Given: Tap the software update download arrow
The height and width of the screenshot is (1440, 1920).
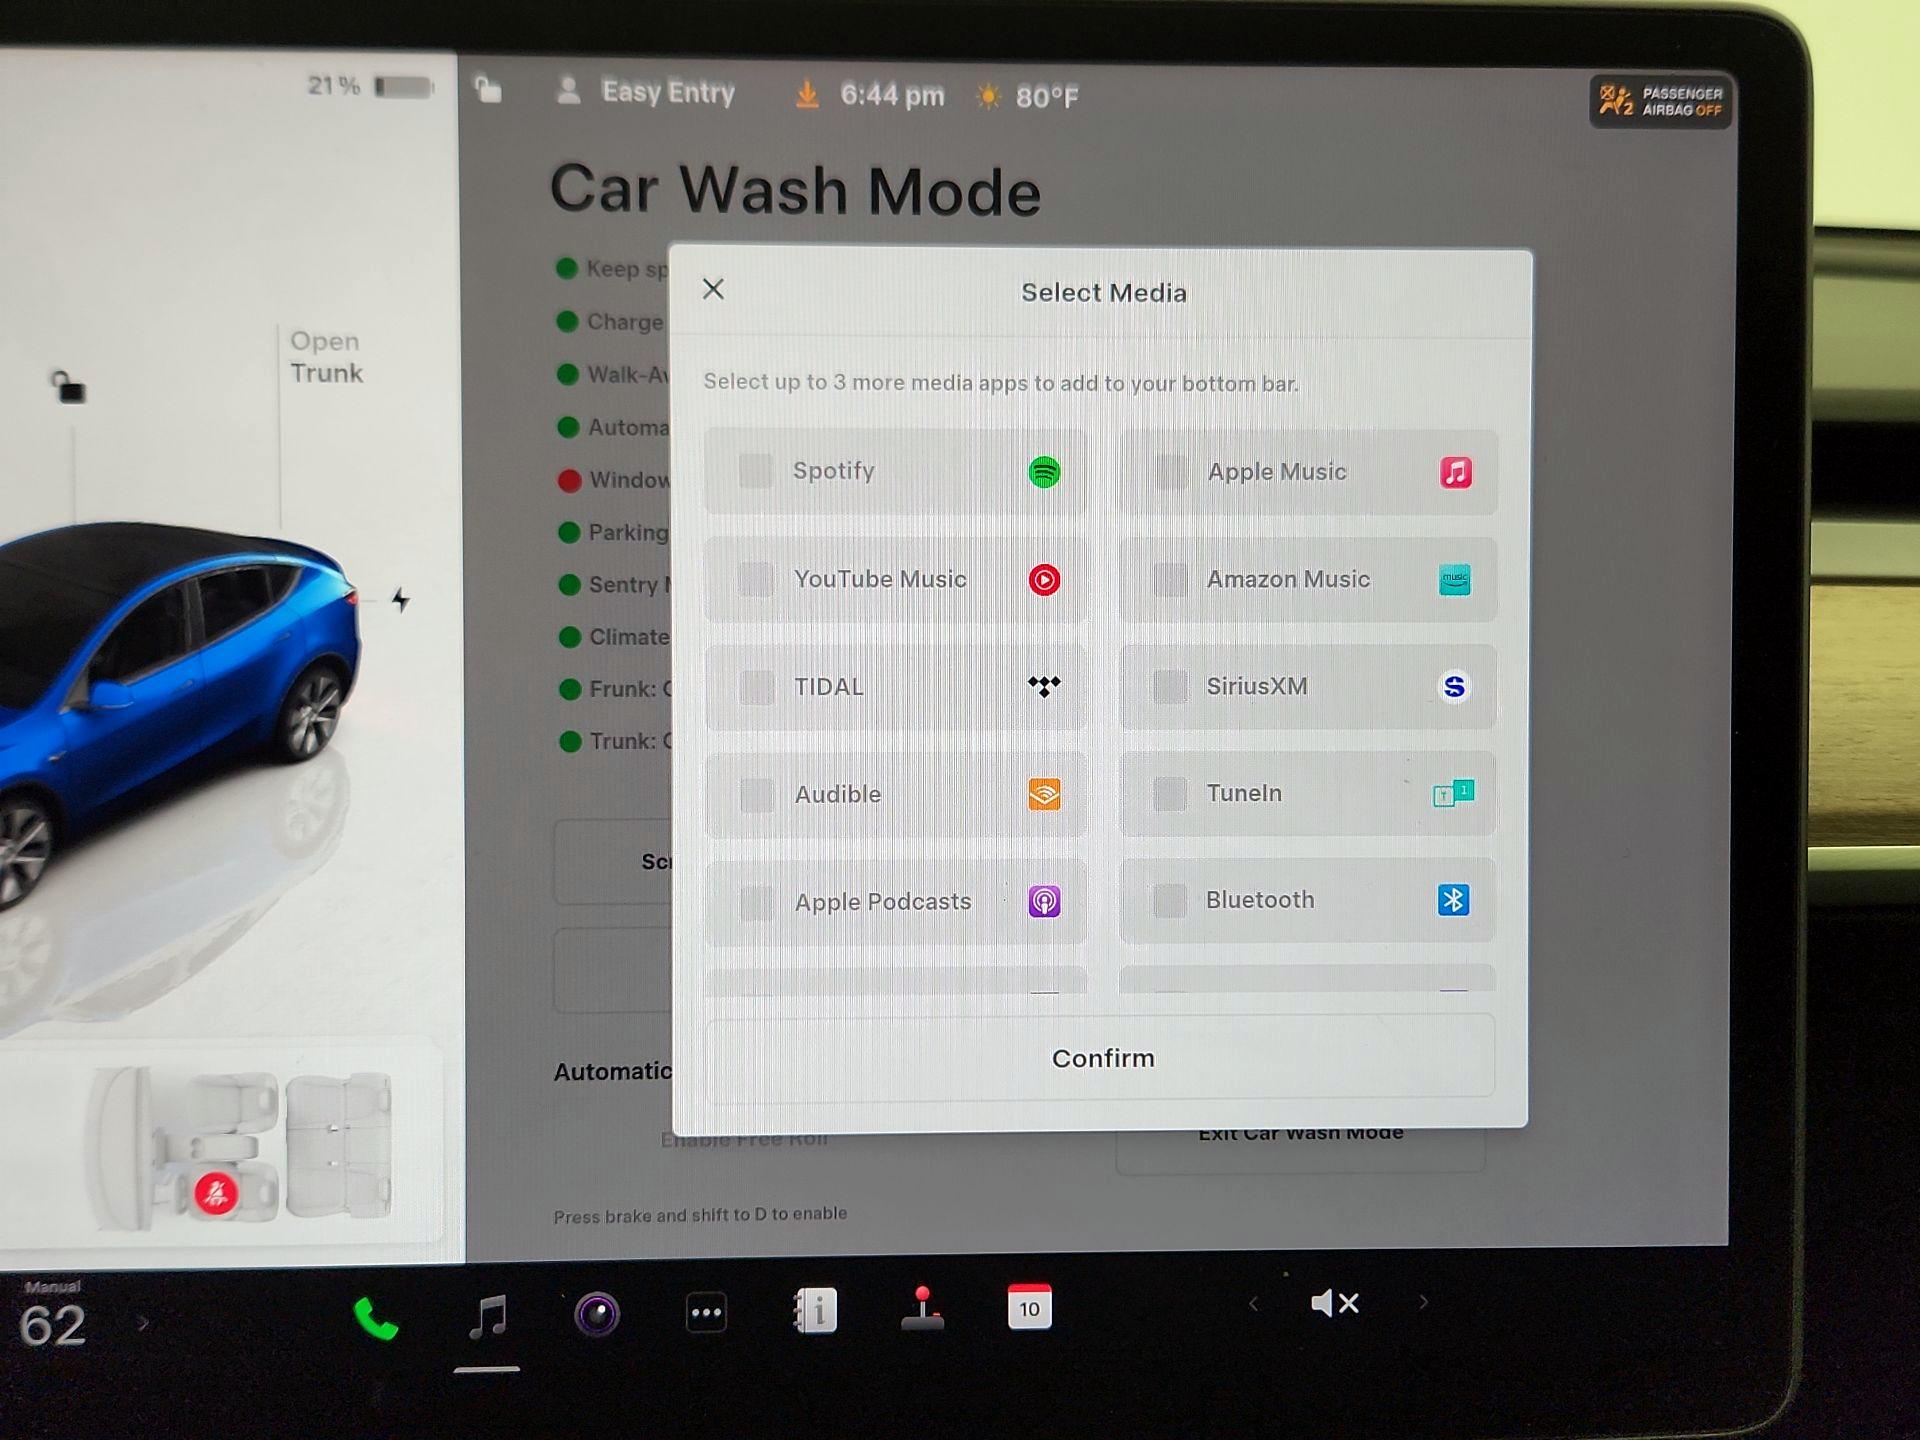Looking at the screenshot, I should click(805, 94).
